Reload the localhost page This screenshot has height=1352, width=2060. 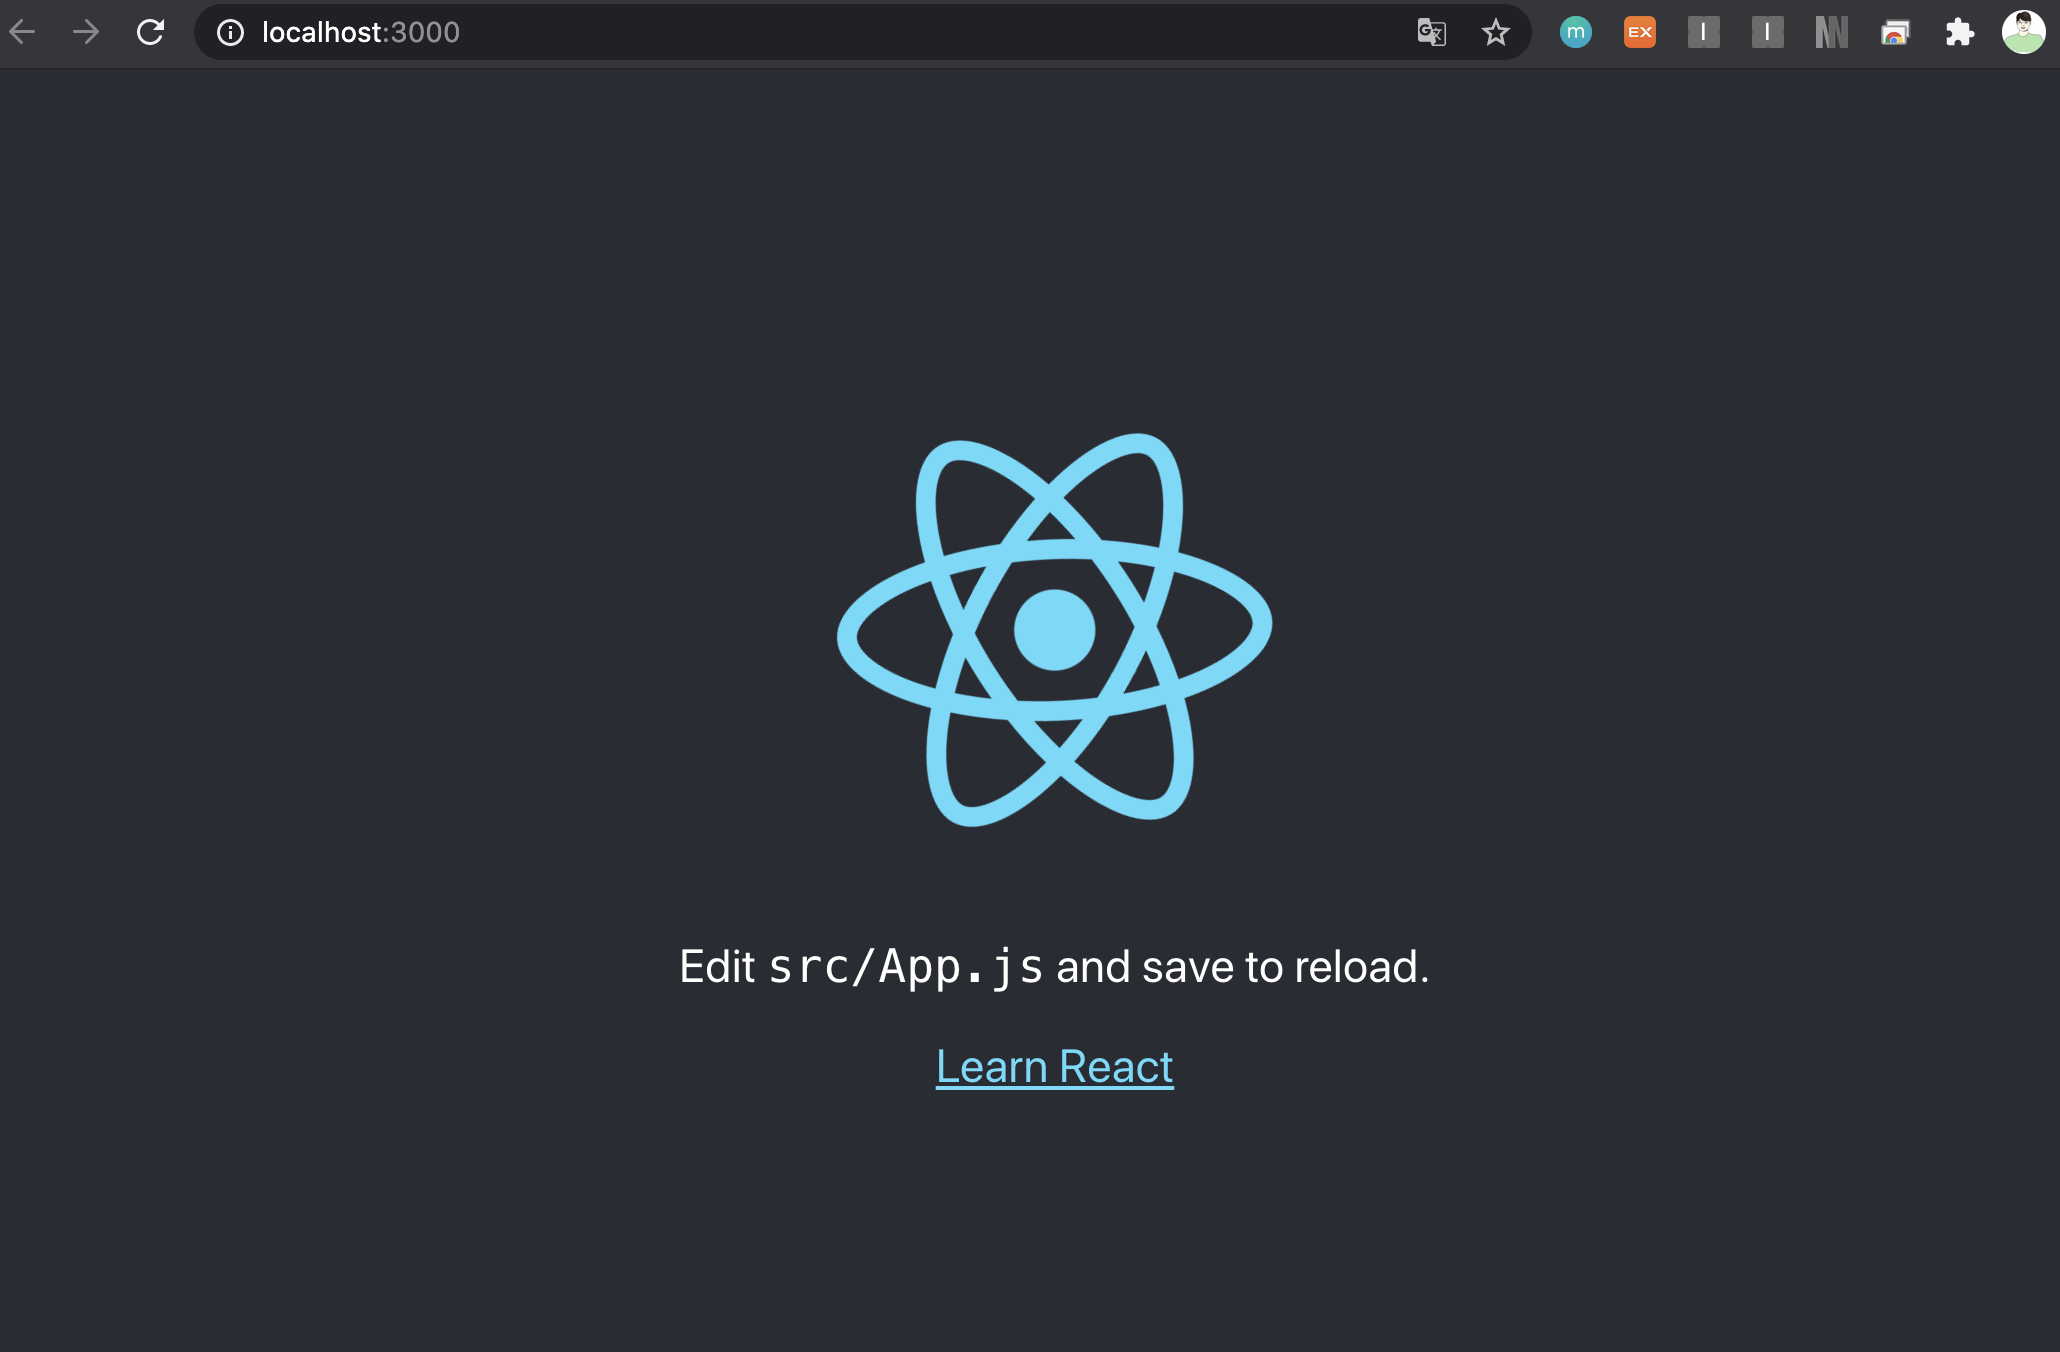click(x=150, y=32)
